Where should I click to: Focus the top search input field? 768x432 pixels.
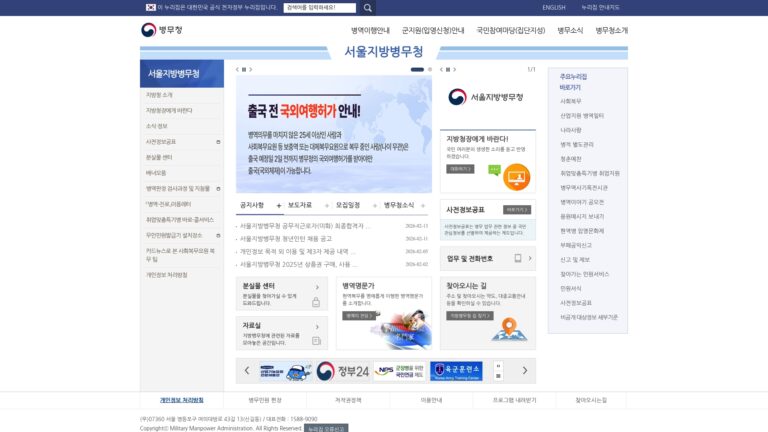(x=320, y=8)
